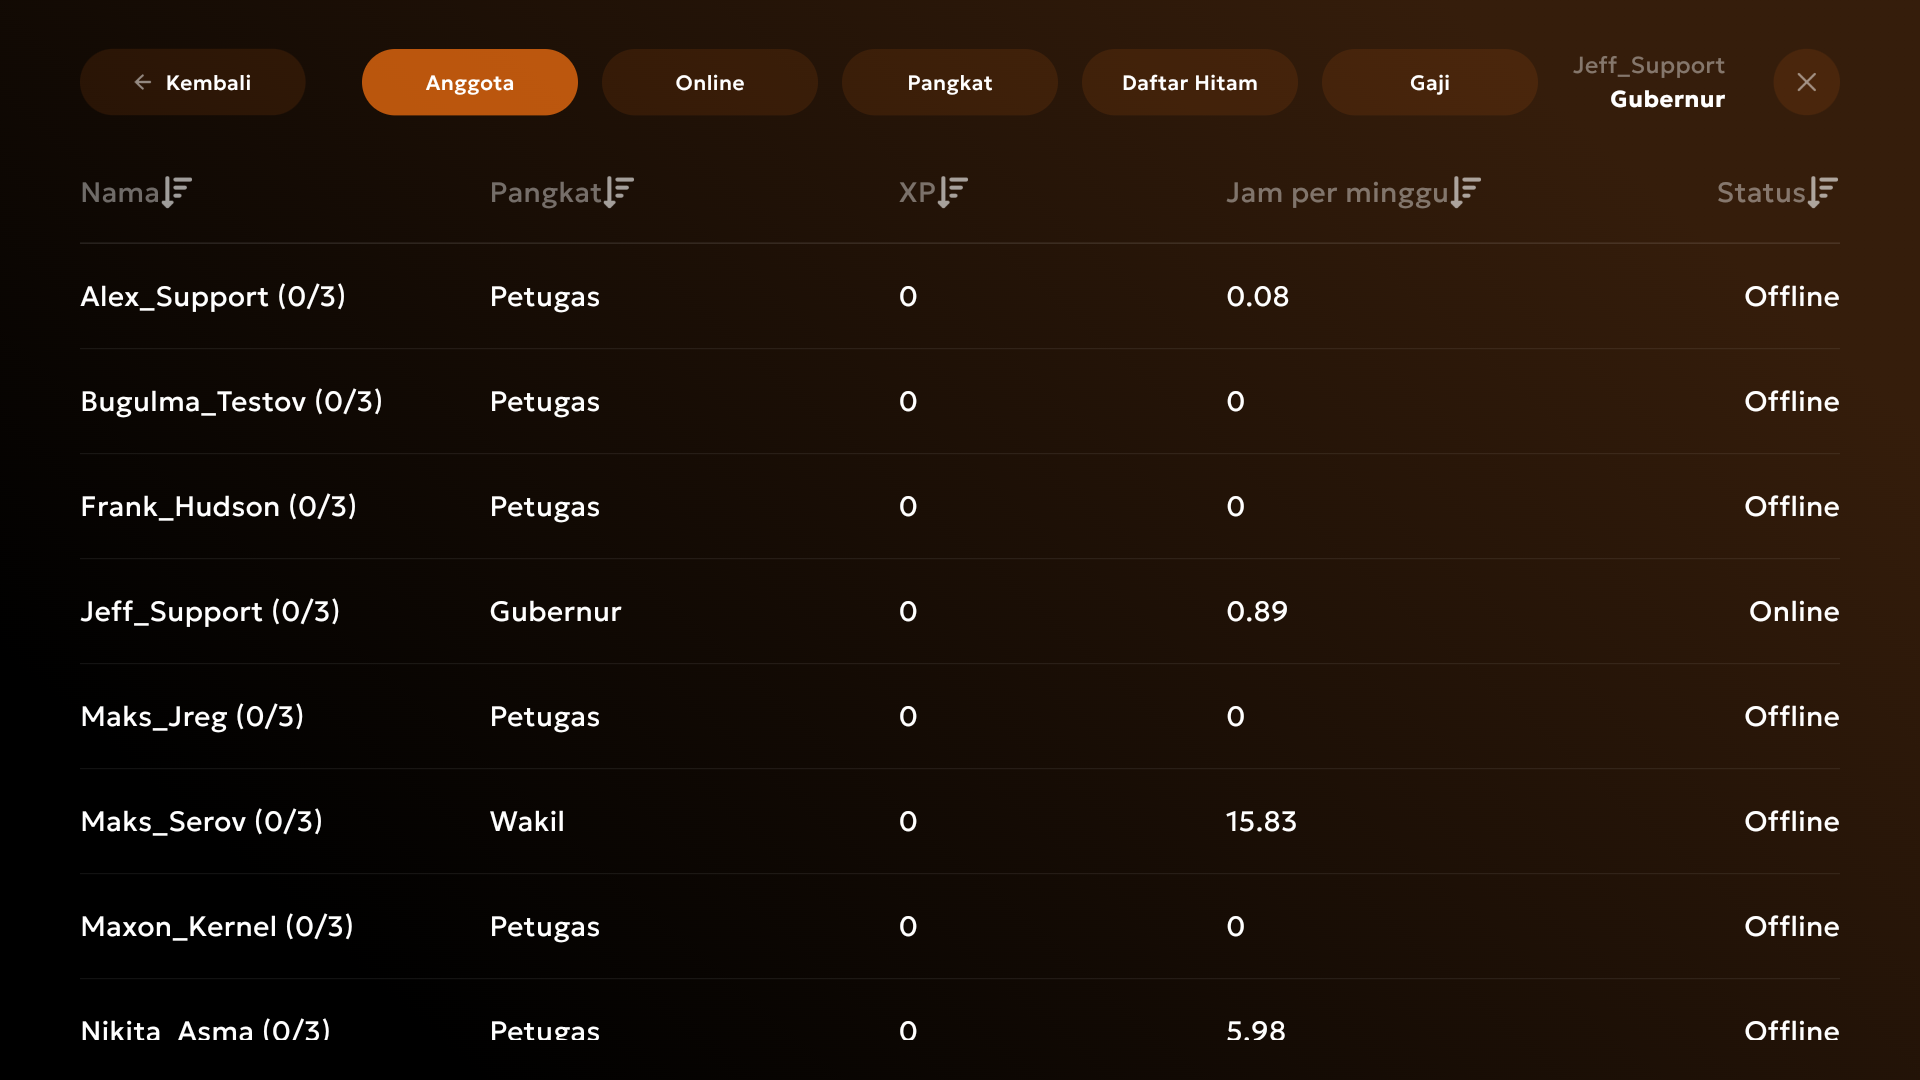1920x1080 pixels.
Task: Select the Anggota tab
Action: pyautogui.click(x=469, y=82)
